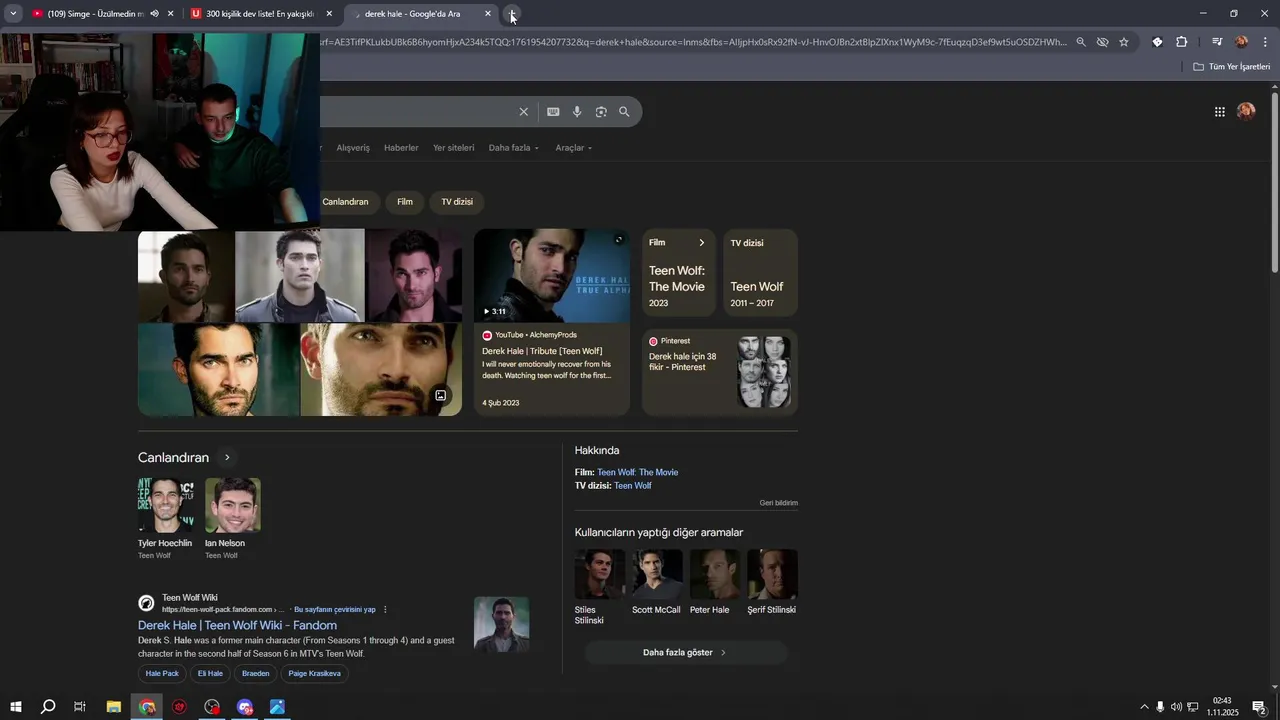Open Peter Hale related search
Screen dimensions: 1280x720
tap(713, 582)
